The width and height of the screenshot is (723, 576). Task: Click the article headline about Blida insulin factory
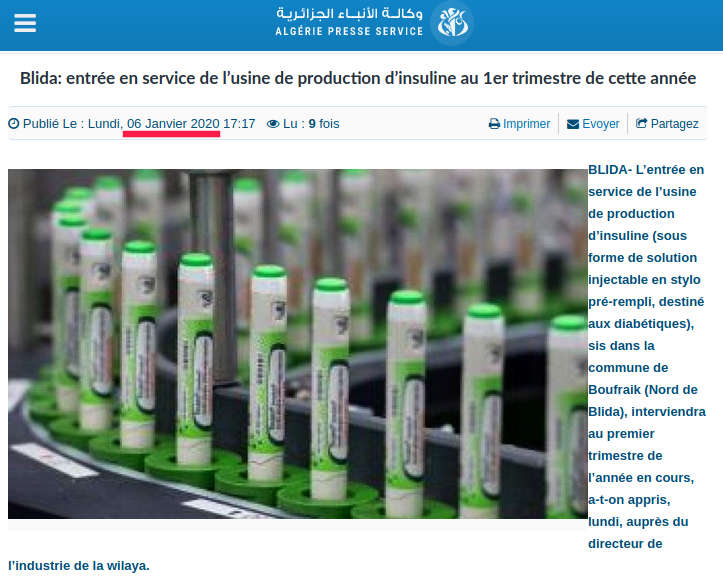click(358, 78)
